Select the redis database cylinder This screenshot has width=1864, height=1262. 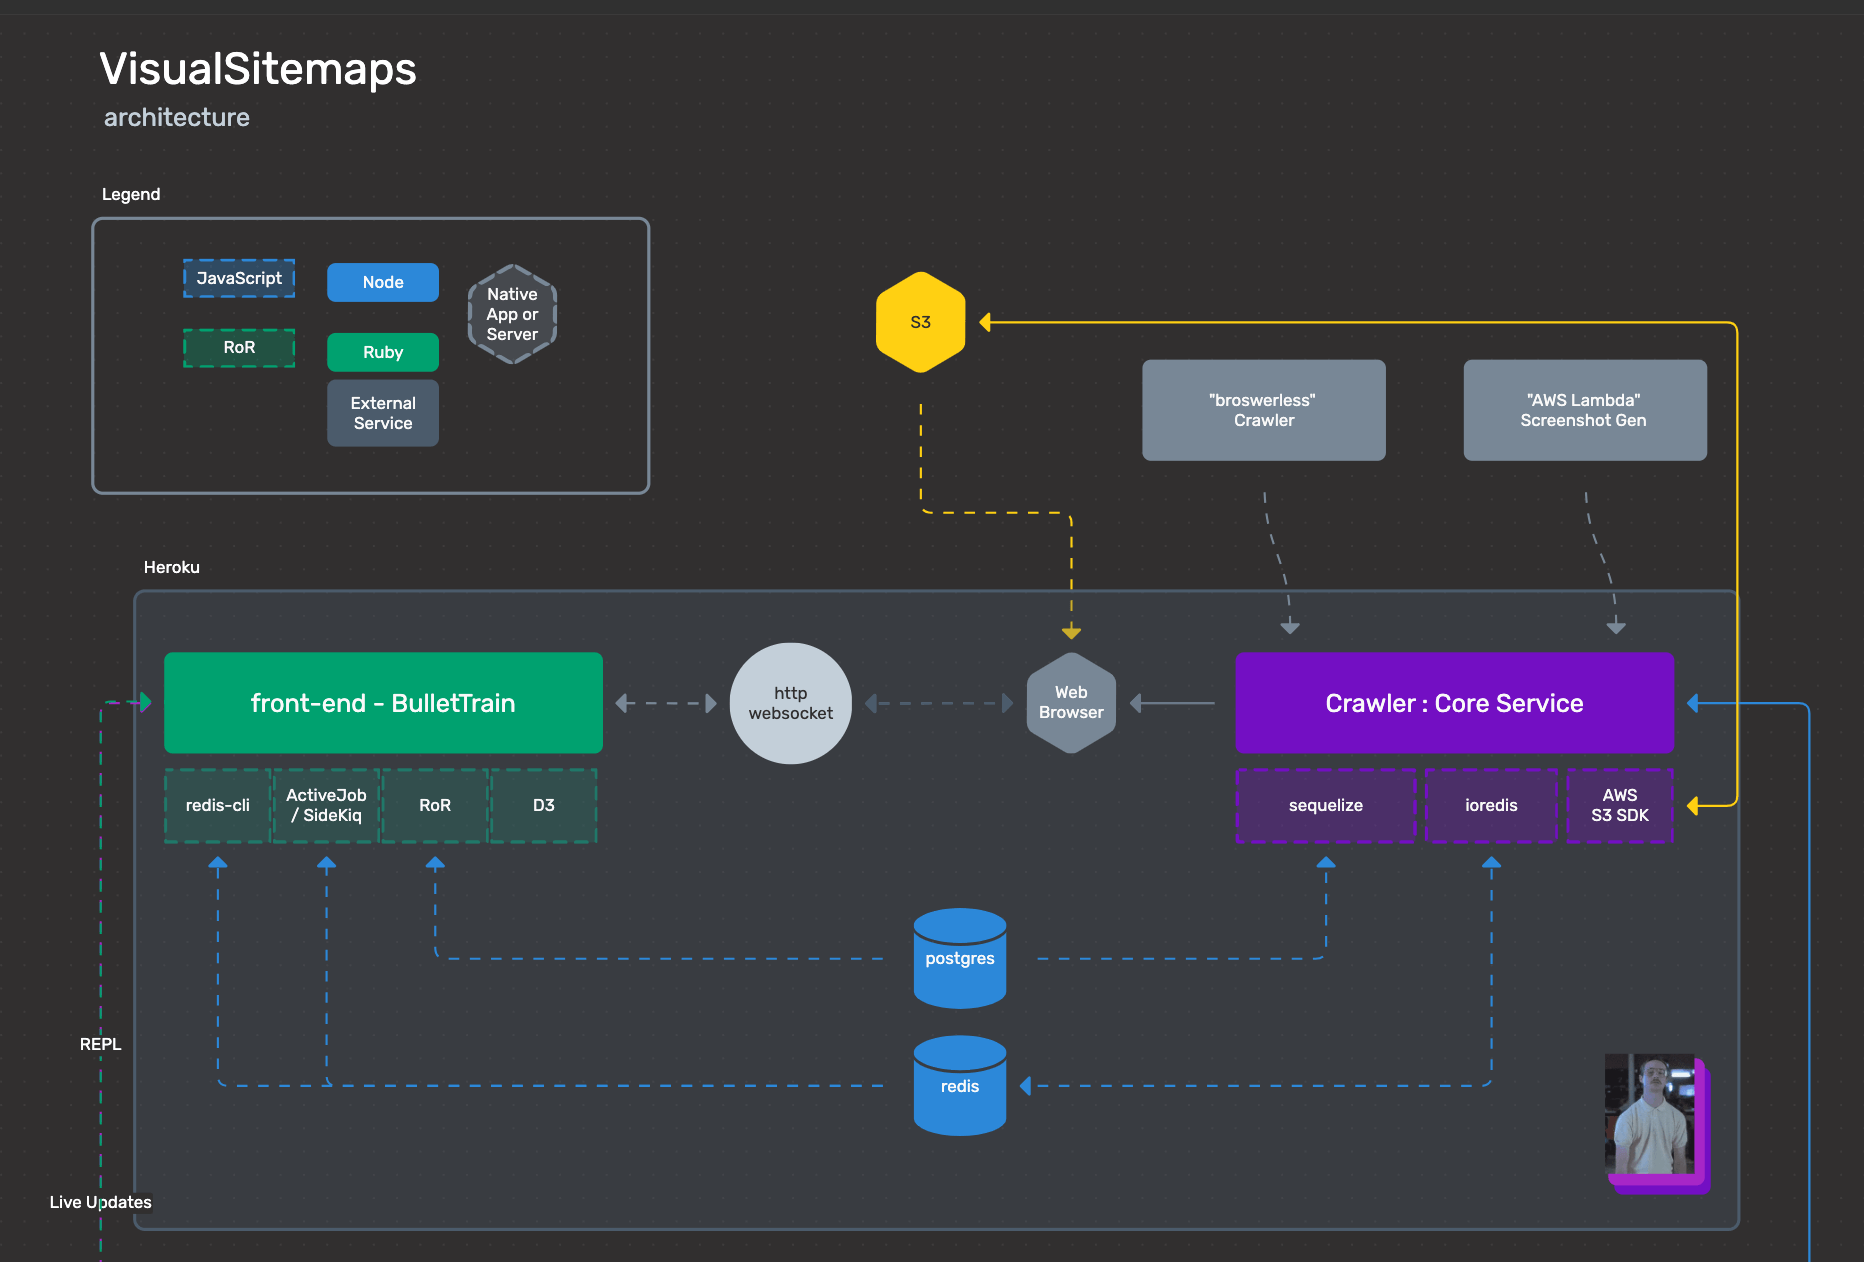[x=959, y=1086]
